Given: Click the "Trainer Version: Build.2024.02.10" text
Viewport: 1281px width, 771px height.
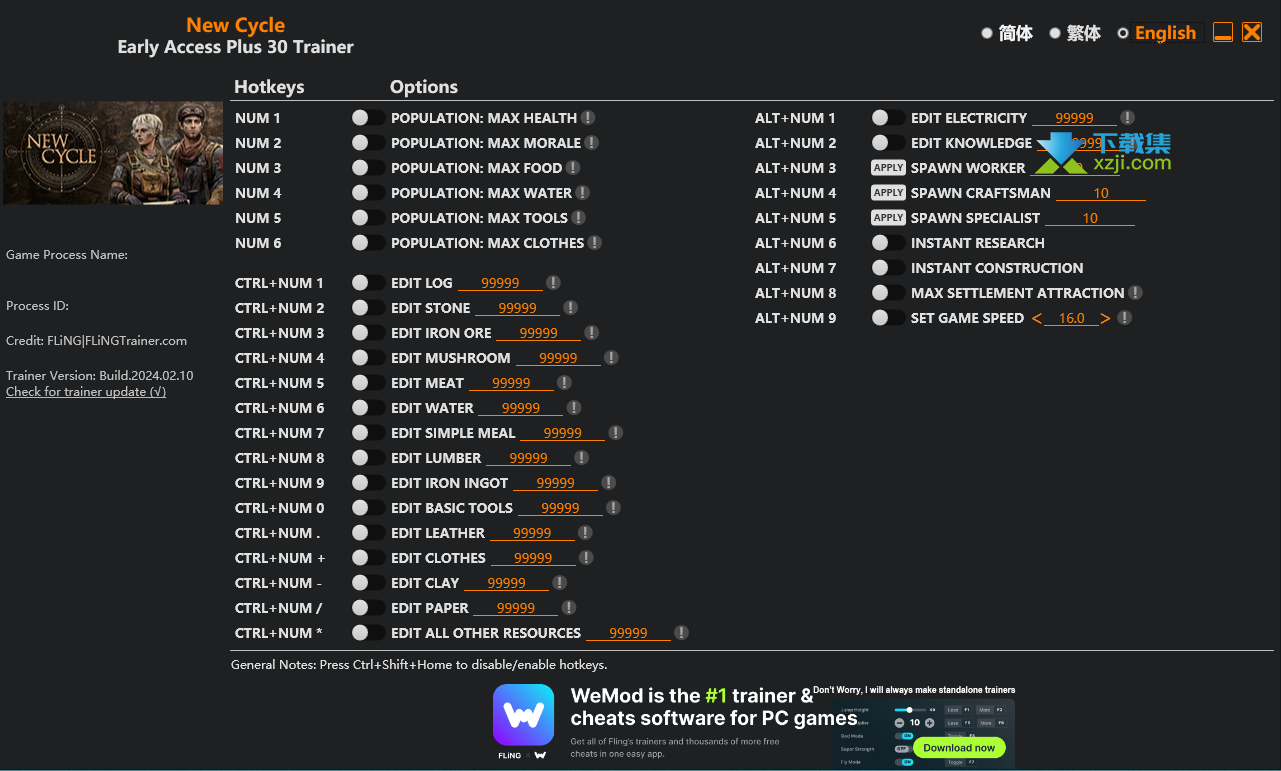Looking at the screenshot, I should 100,375.
